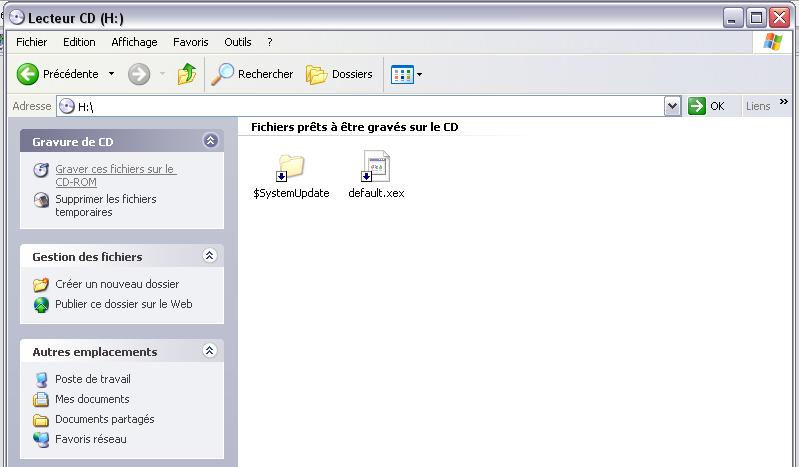Click the default.xex file name label

(376, 193)
